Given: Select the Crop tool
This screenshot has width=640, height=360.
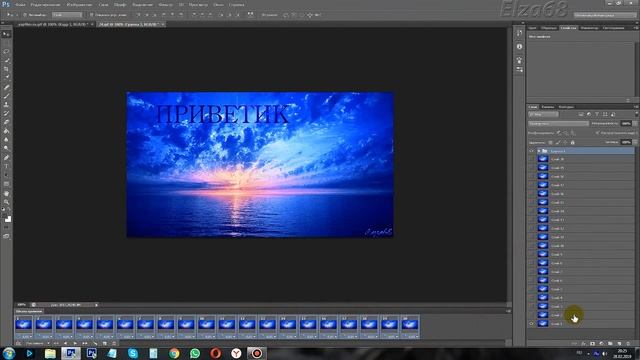Looking at the screenshot, I should tap(7, 69).
